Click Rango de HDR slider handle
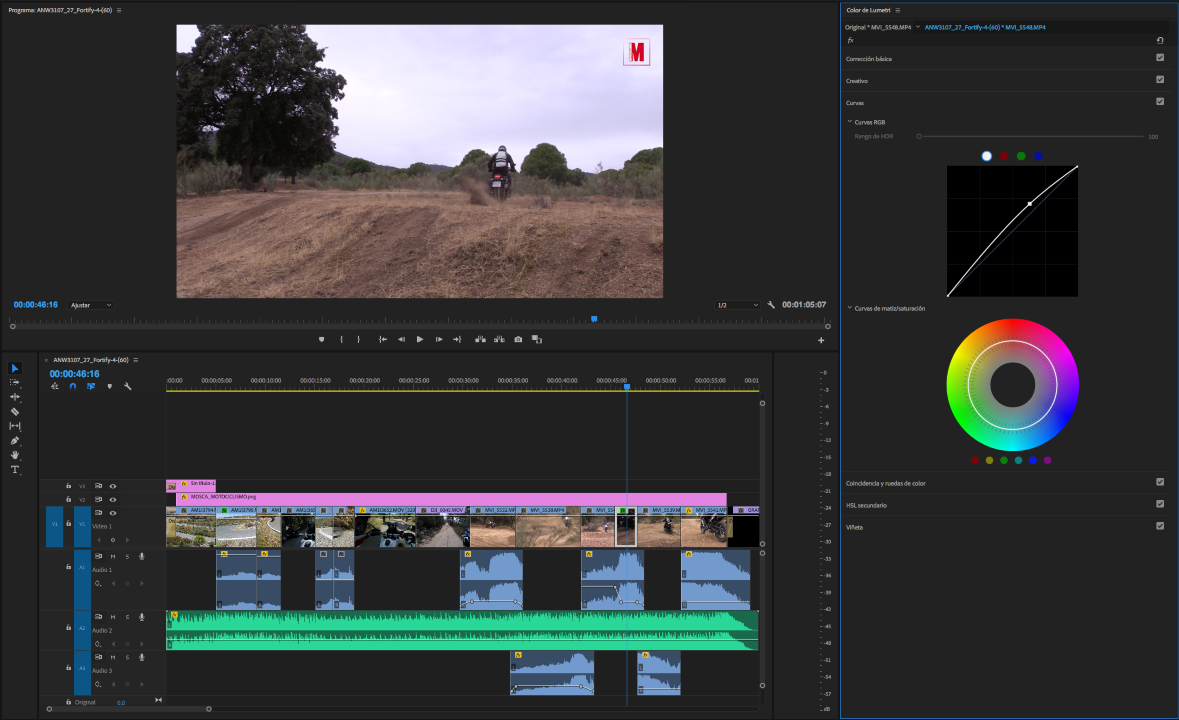 click(919, 137)
